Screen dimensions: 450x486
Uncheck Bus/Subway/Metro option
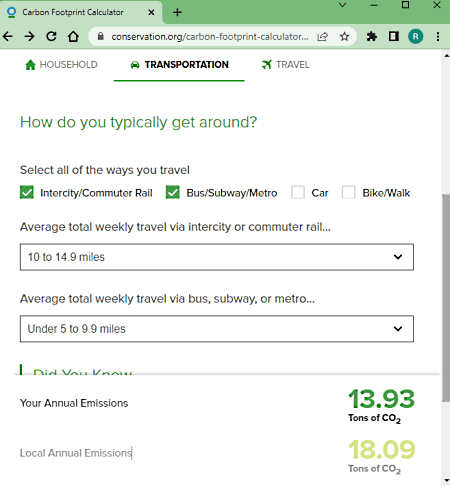pos(172,192)
